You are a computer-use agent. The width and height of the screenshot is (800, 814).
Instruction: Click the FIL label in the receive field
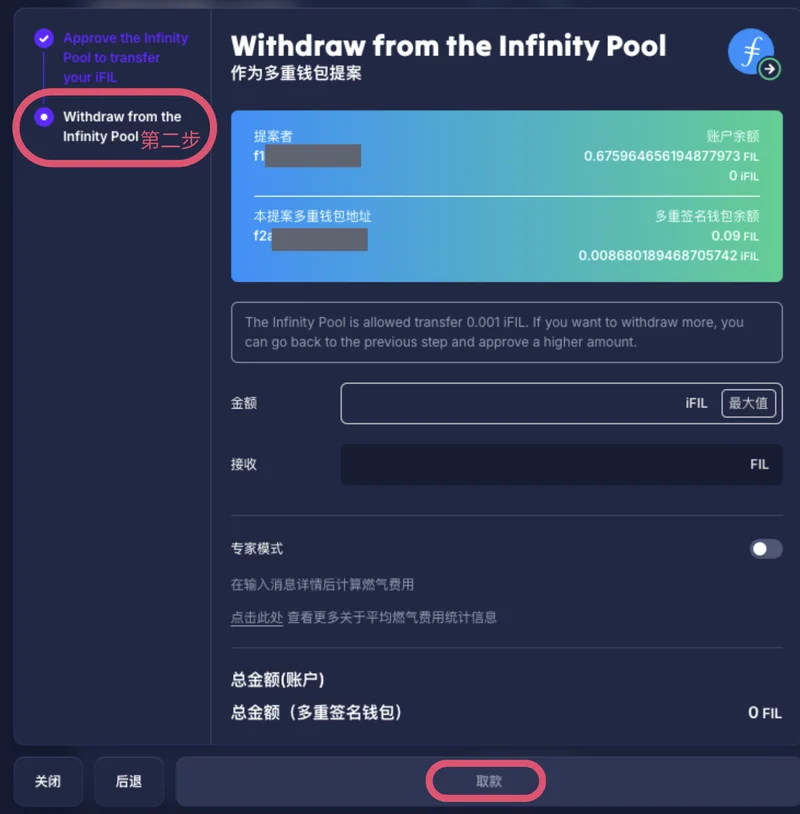[758, 464]
